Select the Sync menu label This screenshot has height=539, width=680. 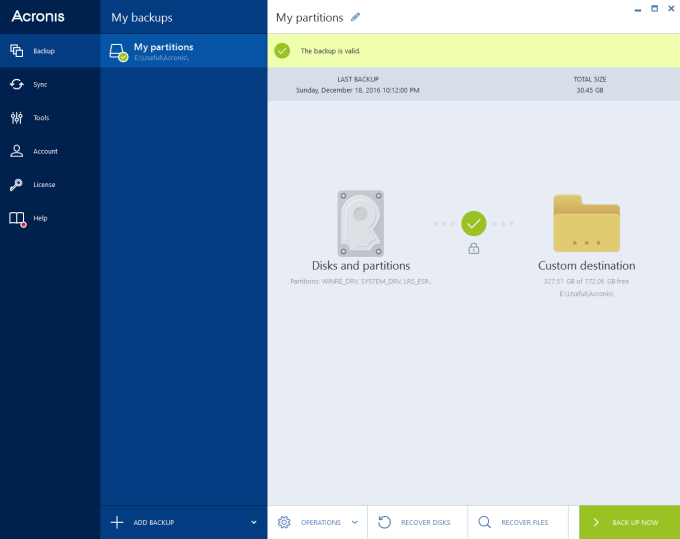[x=40, y=85]
